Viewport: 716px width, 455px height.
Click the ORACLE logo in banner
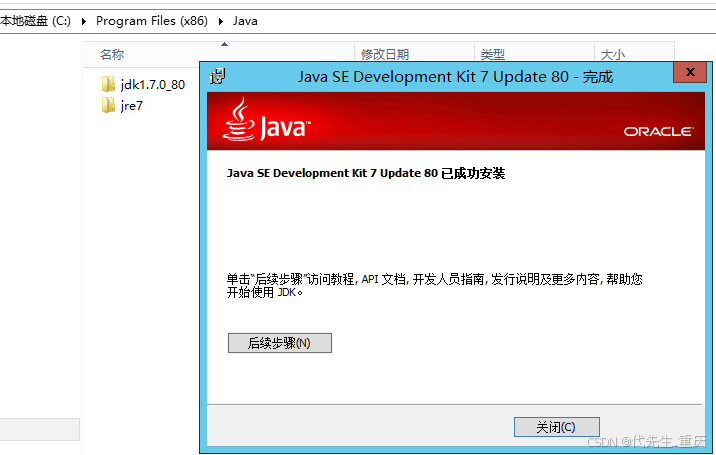tap(658, 132)
